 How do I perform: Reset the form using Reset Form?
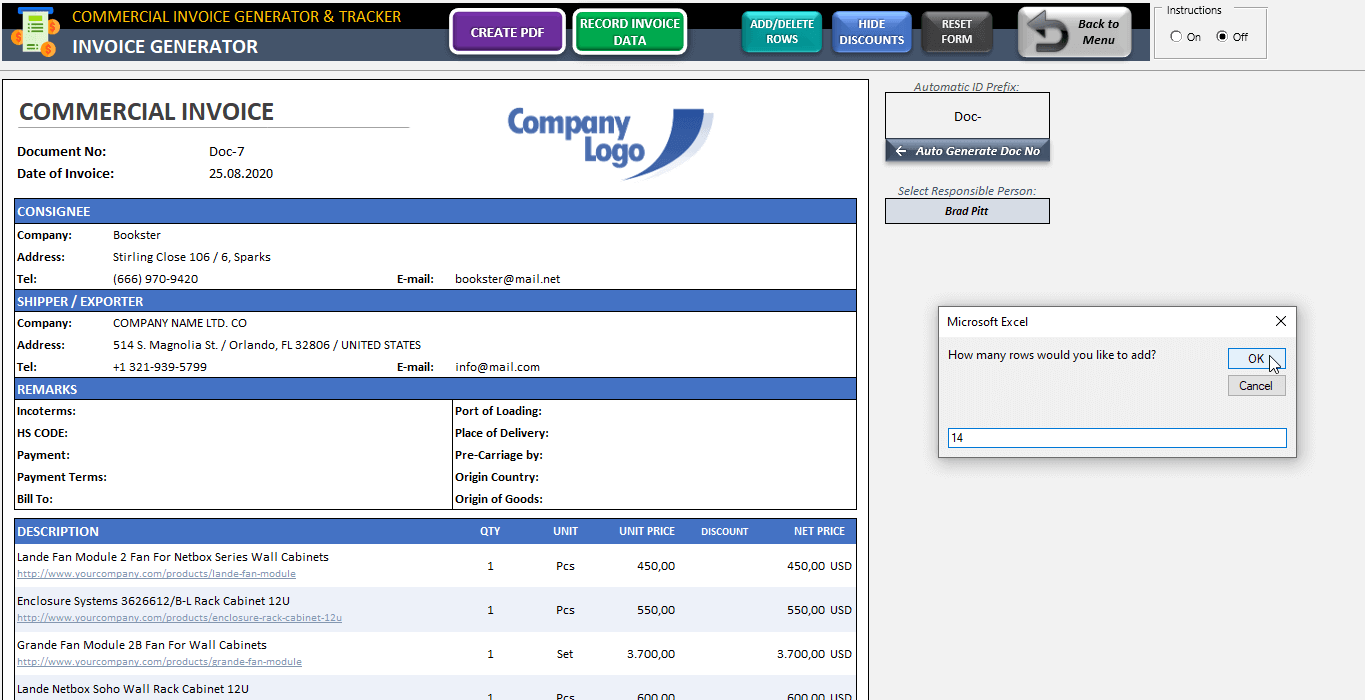point(956,32)
